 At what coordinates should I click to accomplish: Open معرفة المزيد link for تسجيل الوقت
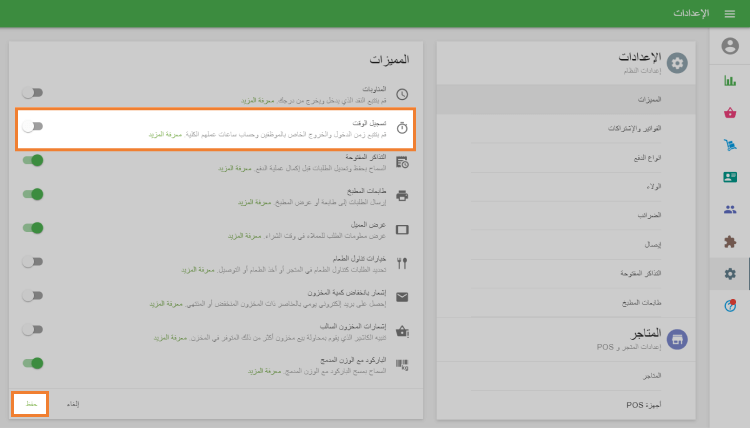pos(165,134)
